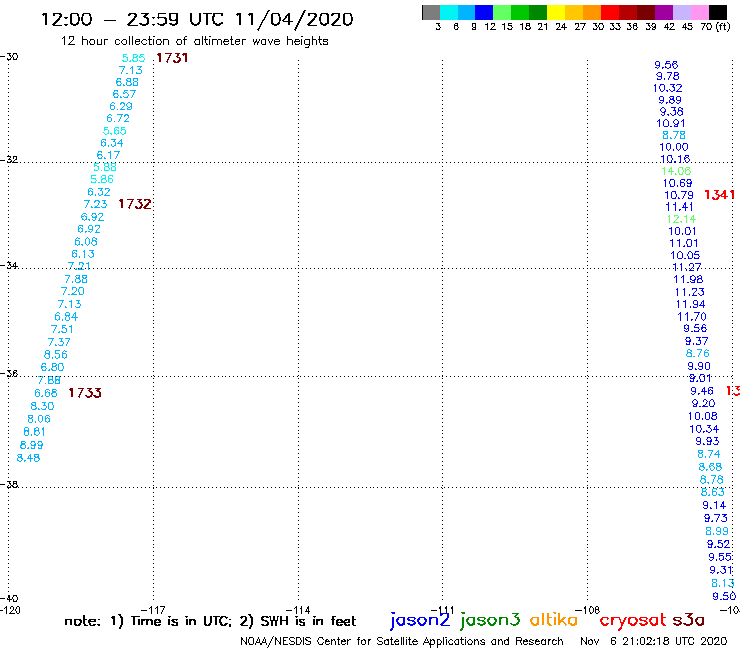Click the -117 longitude axis label
Image resolution: width=740 pixels, height=650 pixels.
pos(153,610)
